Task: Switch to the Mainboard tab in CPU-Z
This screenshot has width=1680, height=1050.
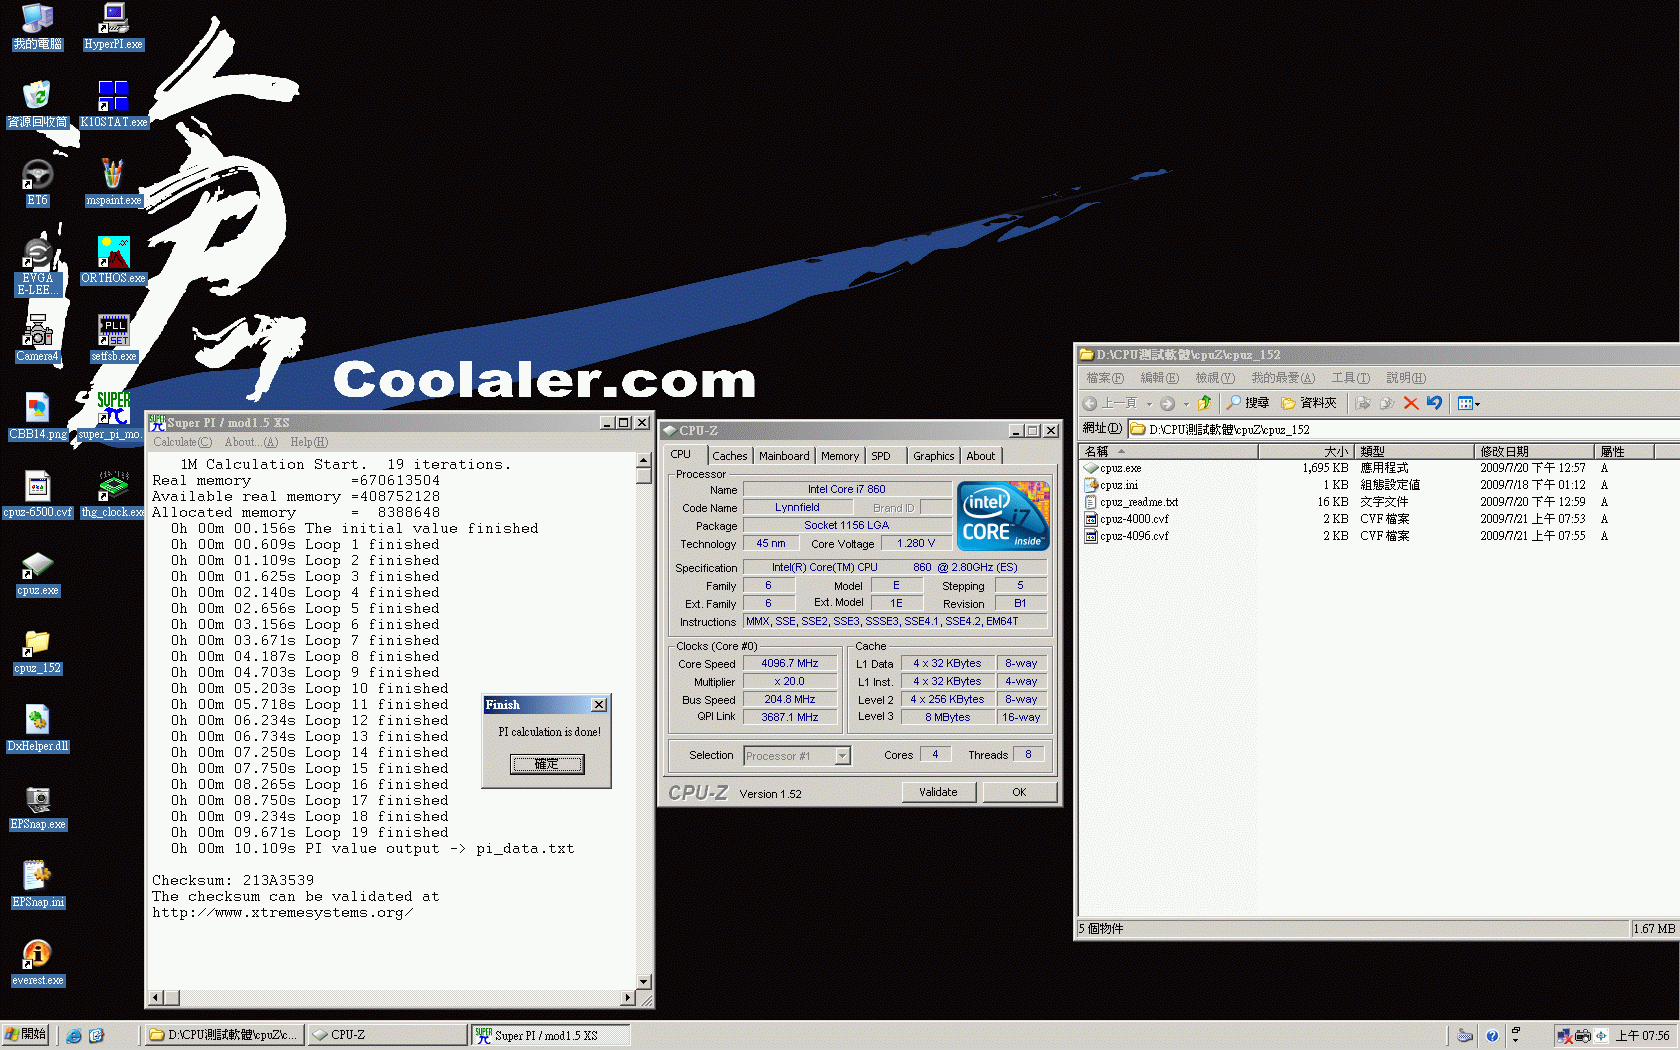Action: (x=784, y=456)
